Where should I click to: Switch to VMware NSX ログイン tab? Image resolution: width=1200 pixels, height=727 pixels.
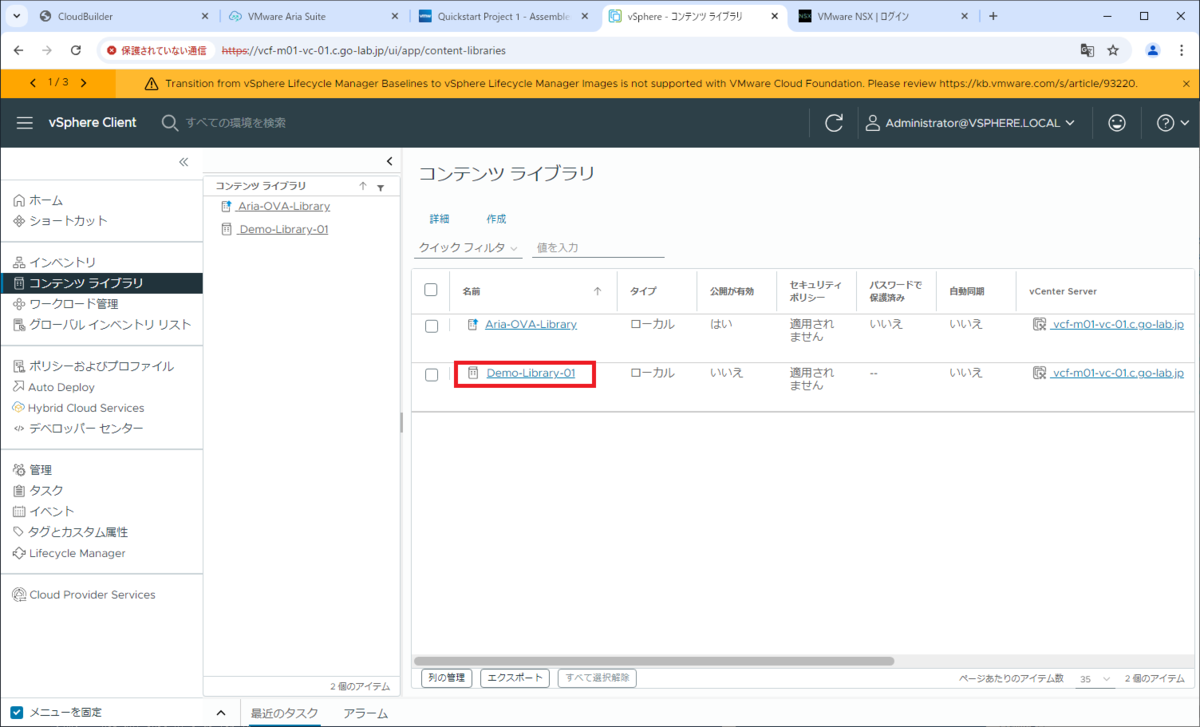883,16
